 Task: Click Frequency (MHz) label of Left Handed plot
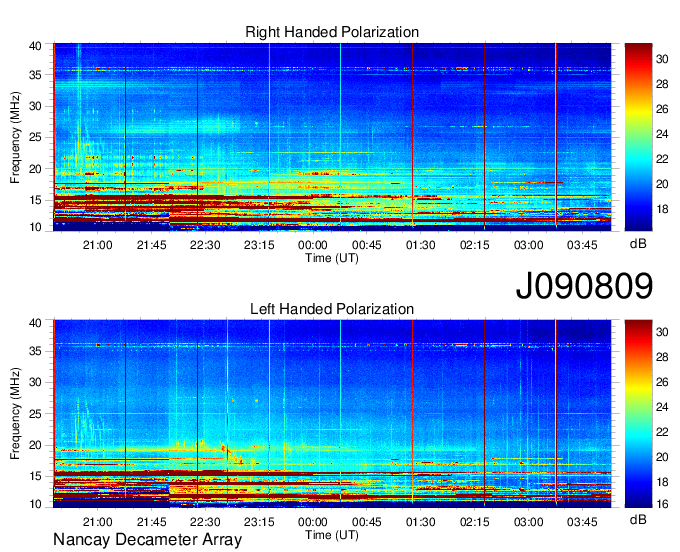(x=15, y=414)
